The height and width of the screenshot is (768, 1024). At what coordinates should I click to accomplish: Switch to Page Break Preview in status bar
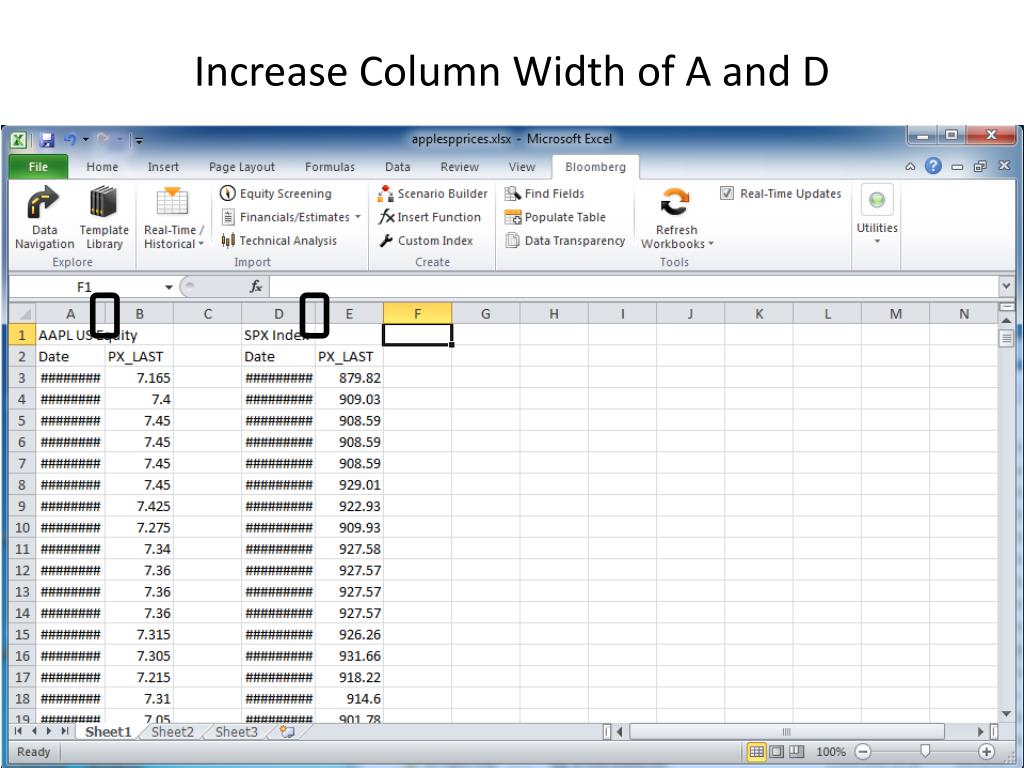[797, 752]
